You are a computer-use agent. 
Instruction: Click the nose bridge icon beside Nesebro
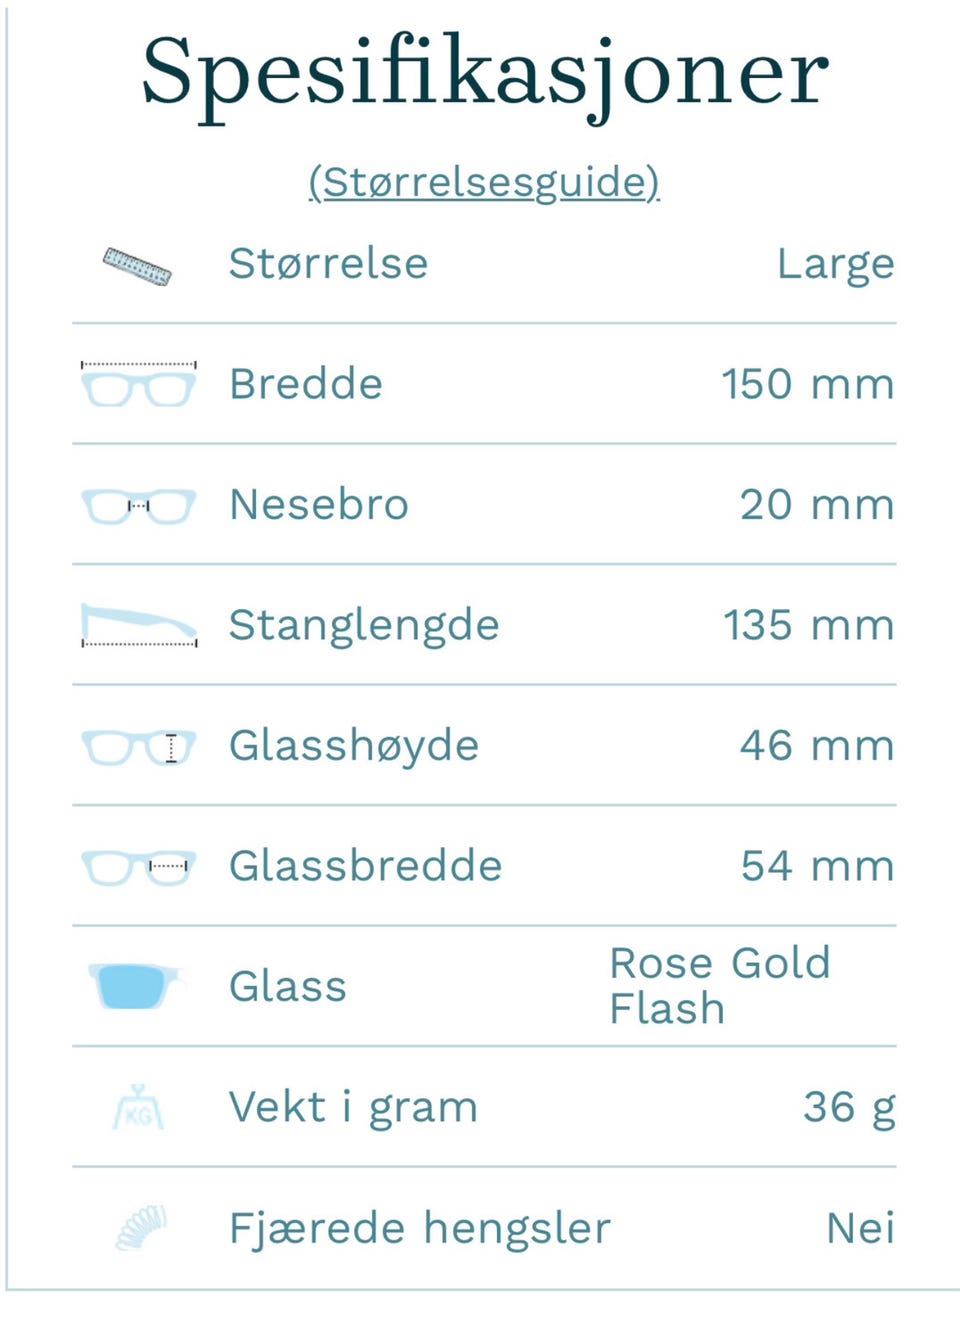pos(138,506)
